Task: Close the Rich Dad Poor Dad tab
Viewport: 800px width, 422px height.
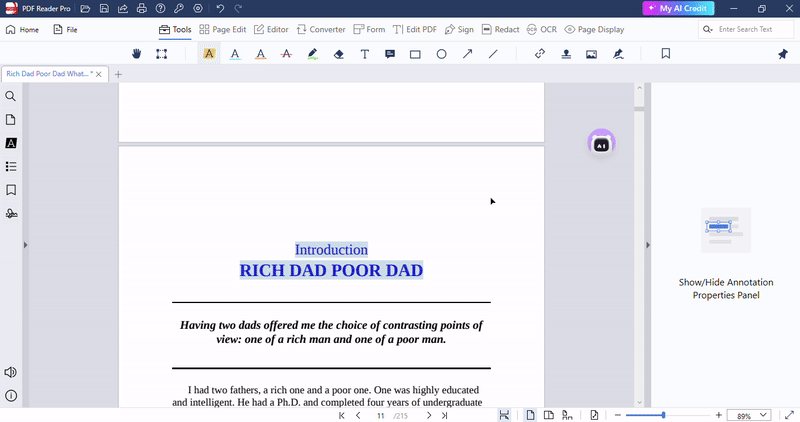Action: coord(98,74)
